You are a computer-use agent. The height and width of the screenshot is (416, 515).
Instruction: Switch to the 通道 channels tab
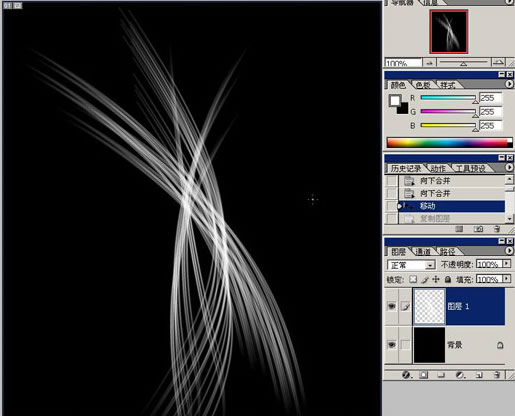click(422, 252)
